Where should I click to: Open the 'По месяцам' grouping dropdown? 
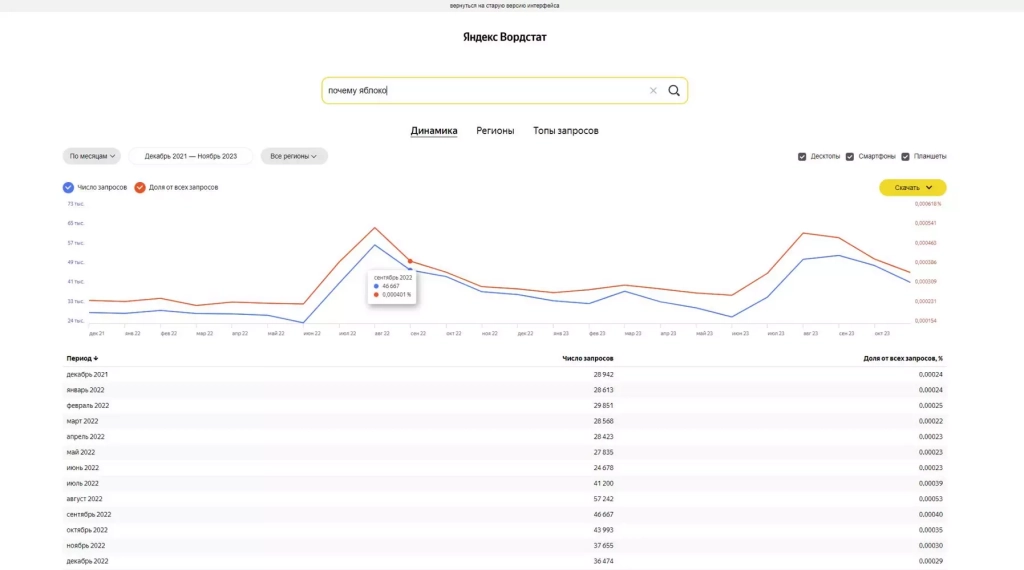point(91,156)
